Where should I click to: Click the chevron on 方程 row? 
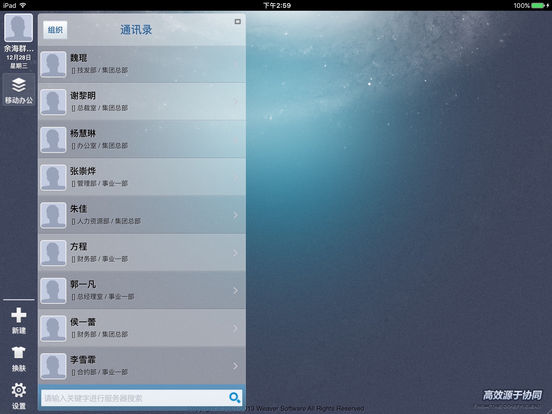coord(236,253)
